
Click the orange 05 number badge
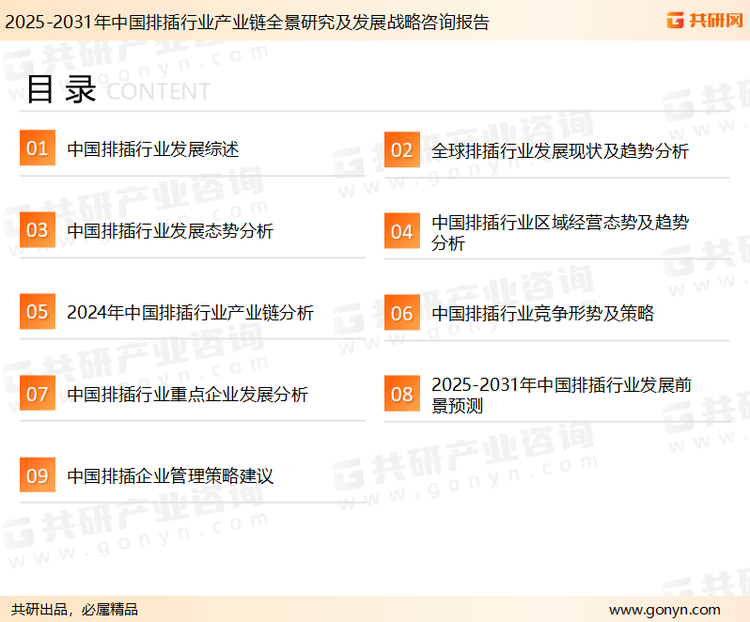pyautogui.click(x=37, y=311)
